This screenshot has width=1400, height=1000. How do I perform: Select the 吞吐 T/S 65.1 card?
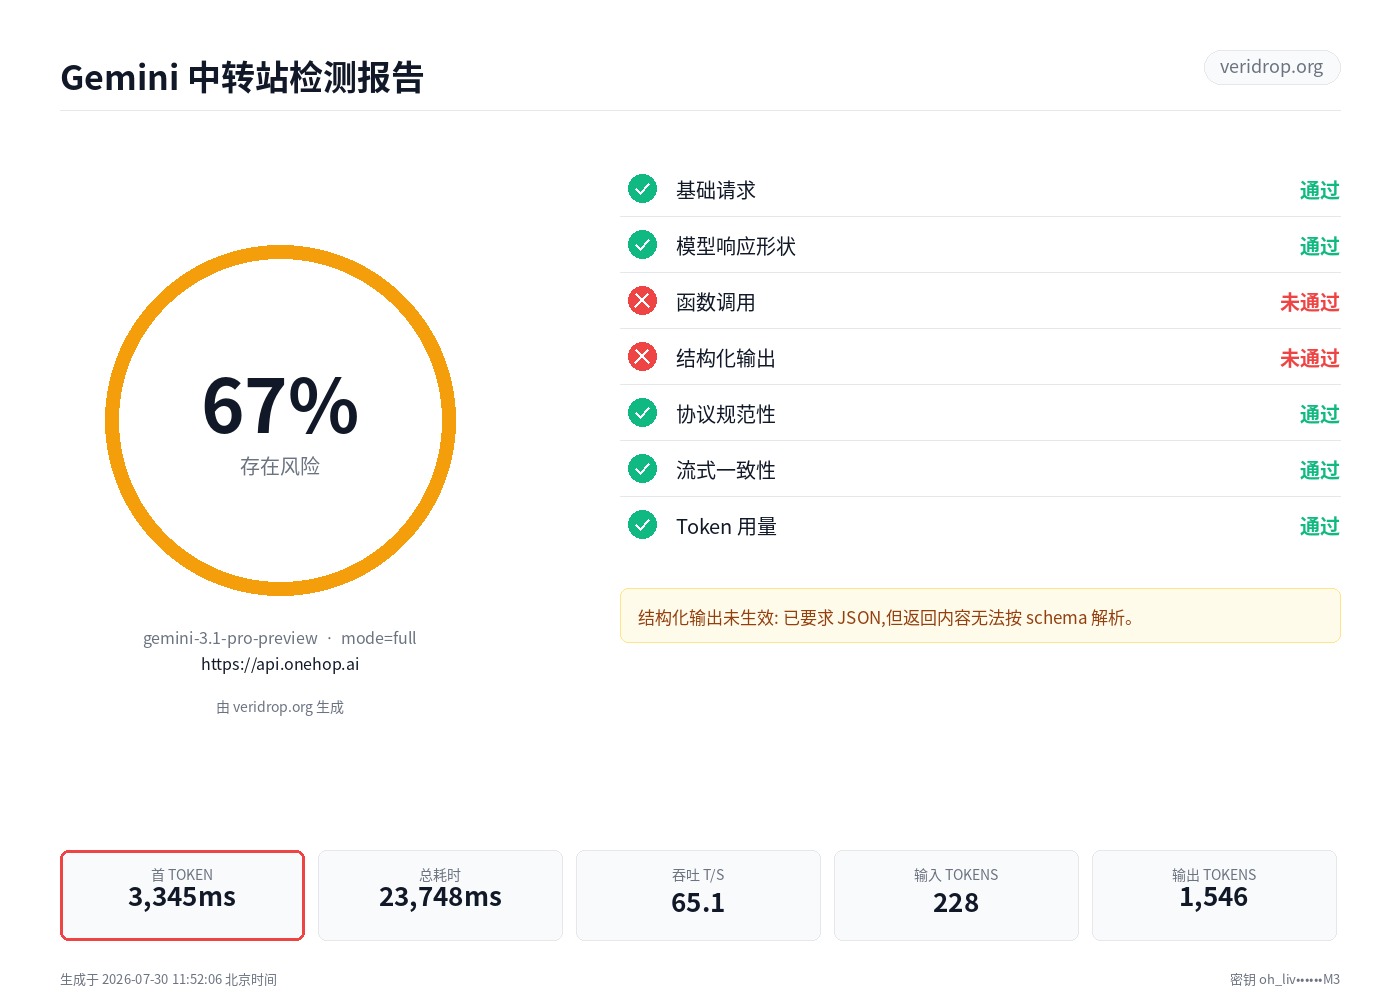(698, 895)
